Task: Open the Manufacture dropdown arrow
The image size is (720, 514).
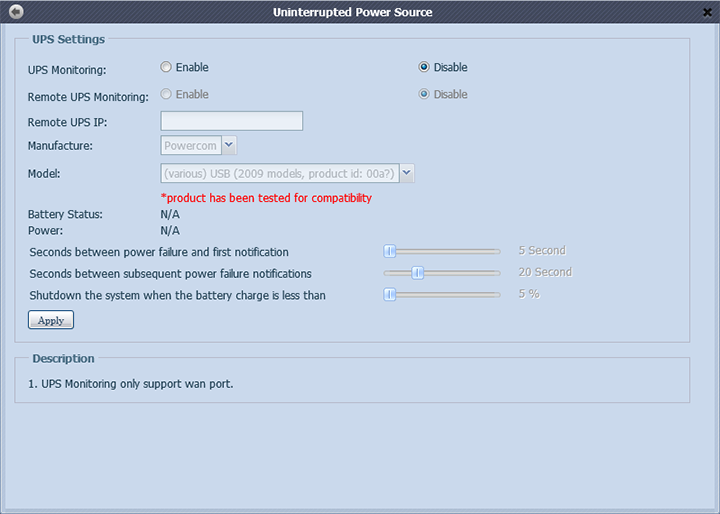Action: click(x=229, y=146)
